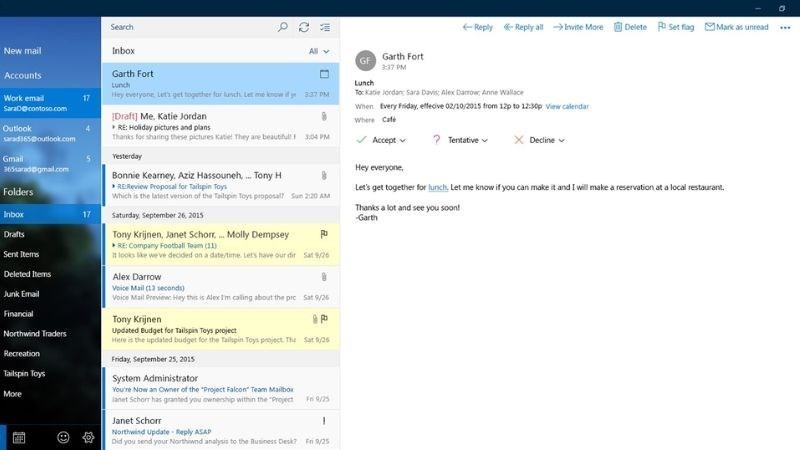Open the System Administrator message
This screenshot has width=800, height=450.
[x=220, y=388]
